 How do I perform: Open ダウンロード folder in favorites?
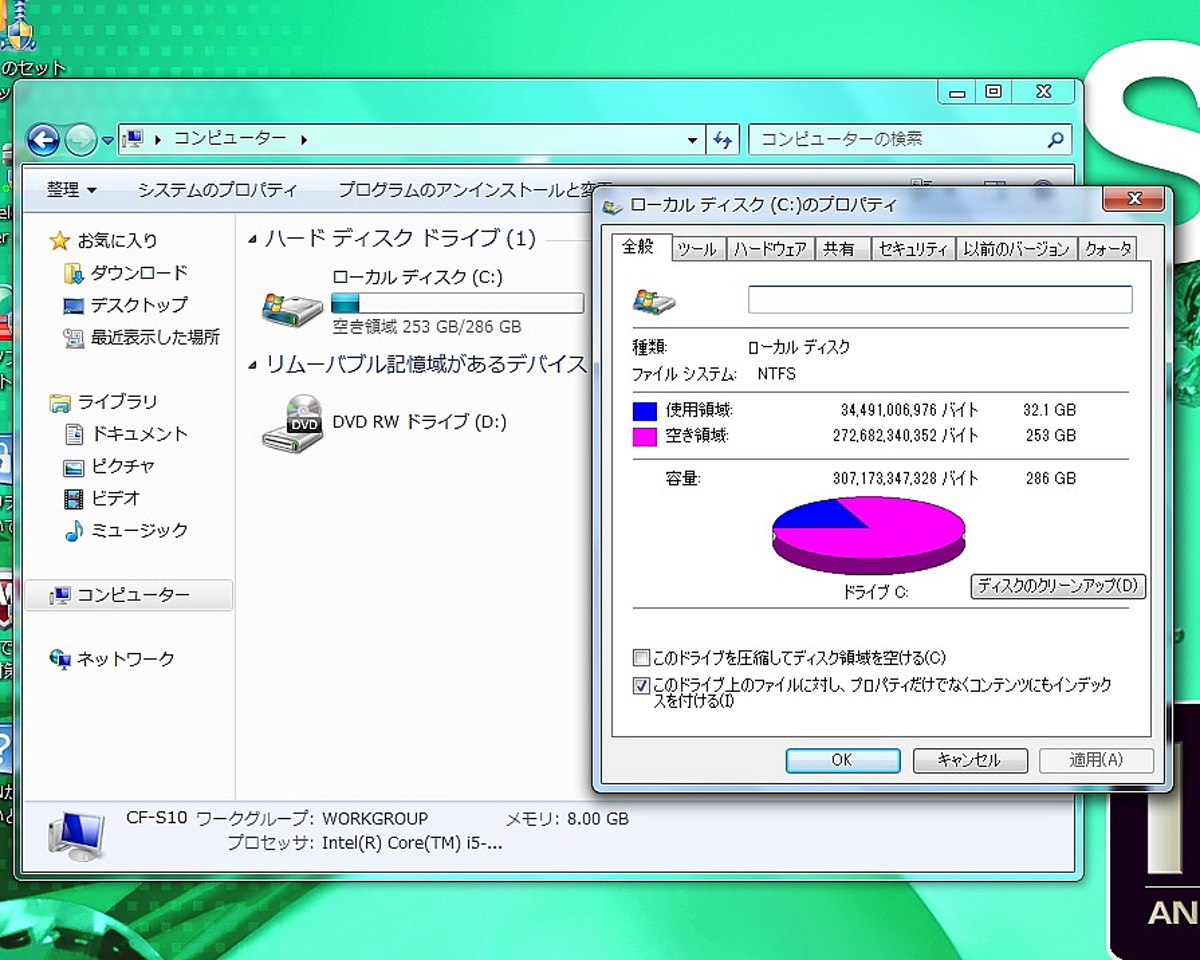point(127,273)
